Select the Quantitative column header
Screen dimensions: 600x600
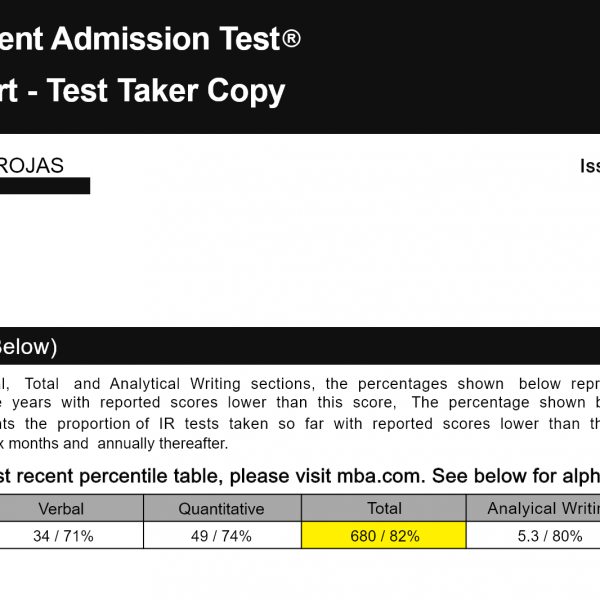pyautogui.click(x=221, y=508)
